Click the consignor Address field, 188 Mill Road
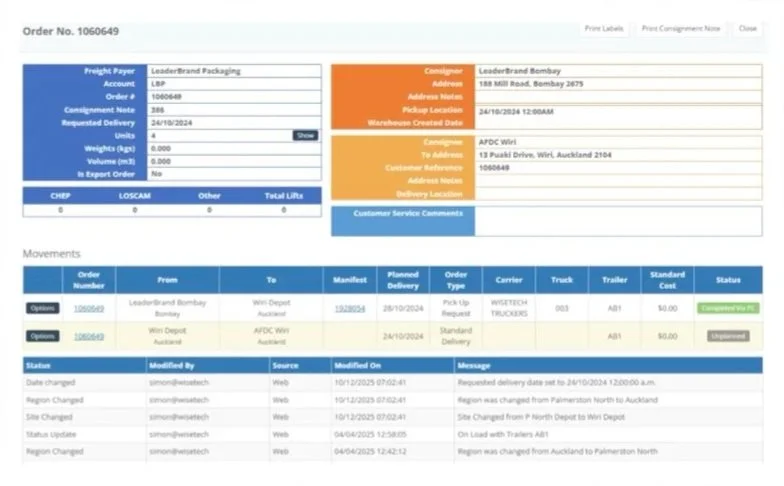This screenshot has width=784, height=486. (x=618, y=84)
